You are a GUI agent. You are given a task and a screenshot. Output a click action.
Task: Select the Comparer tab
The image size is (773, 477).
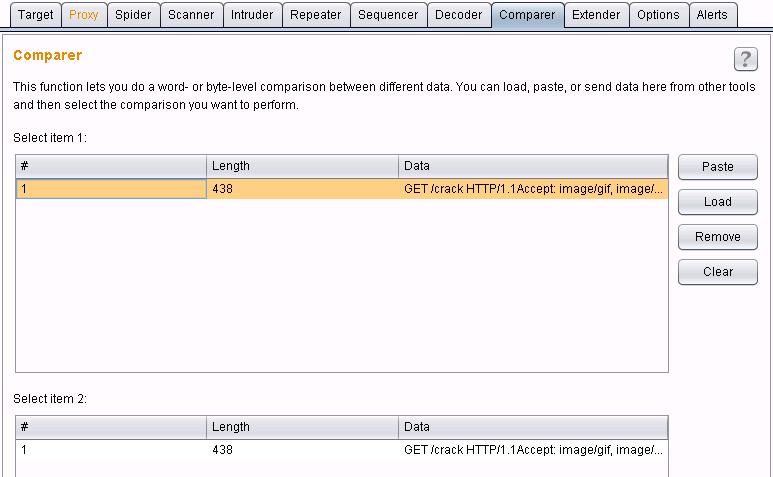(527, 15)
